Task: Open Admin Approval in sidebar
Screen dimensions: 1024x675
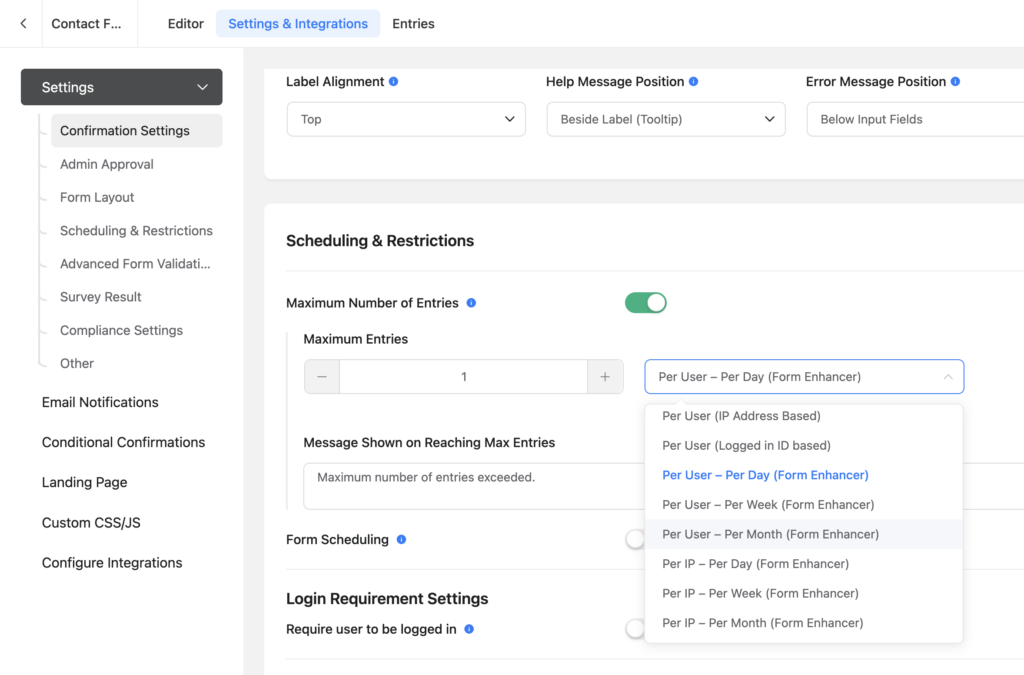Action: [x=106, y=165]
